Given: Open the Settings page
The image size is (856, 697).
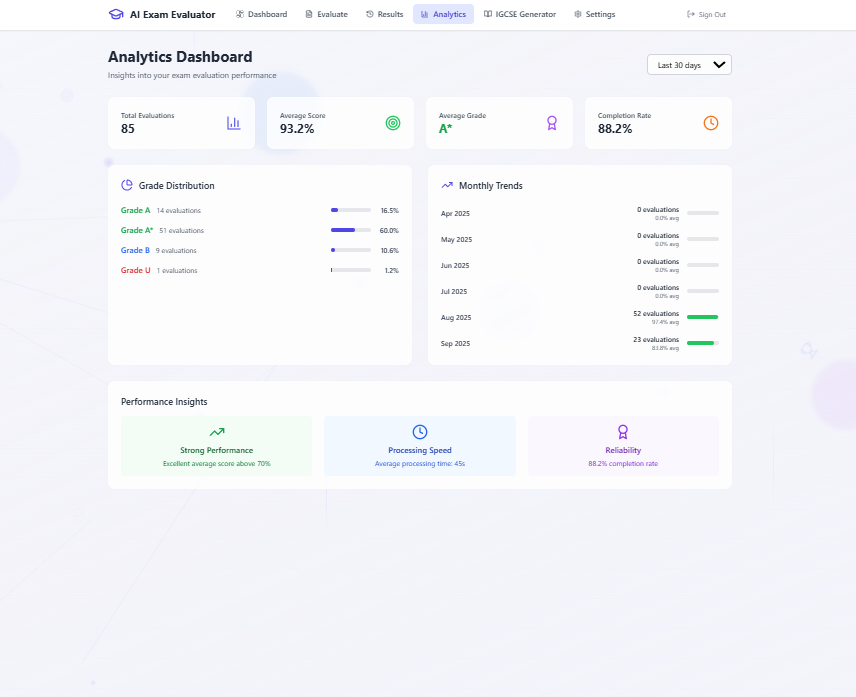Looking at the screenshot, I should click(x=594, y=14).
